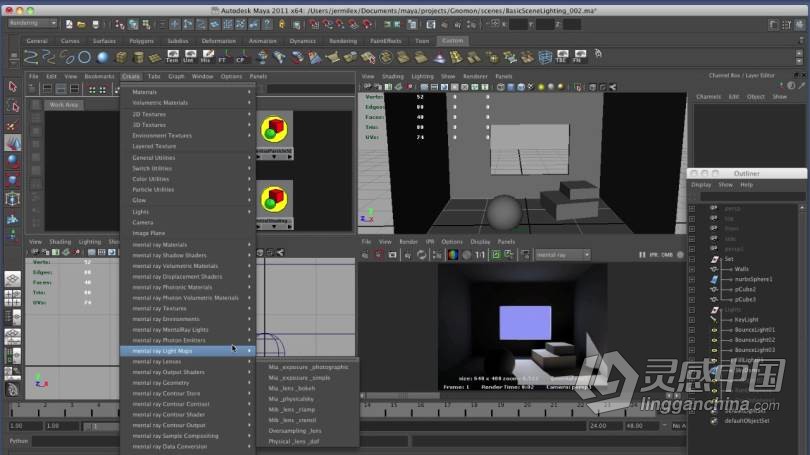Image resolution: width=810 pixels, height=455 pixels.
Task: Toggle the question mark selection mask
Action: point(268,24)
